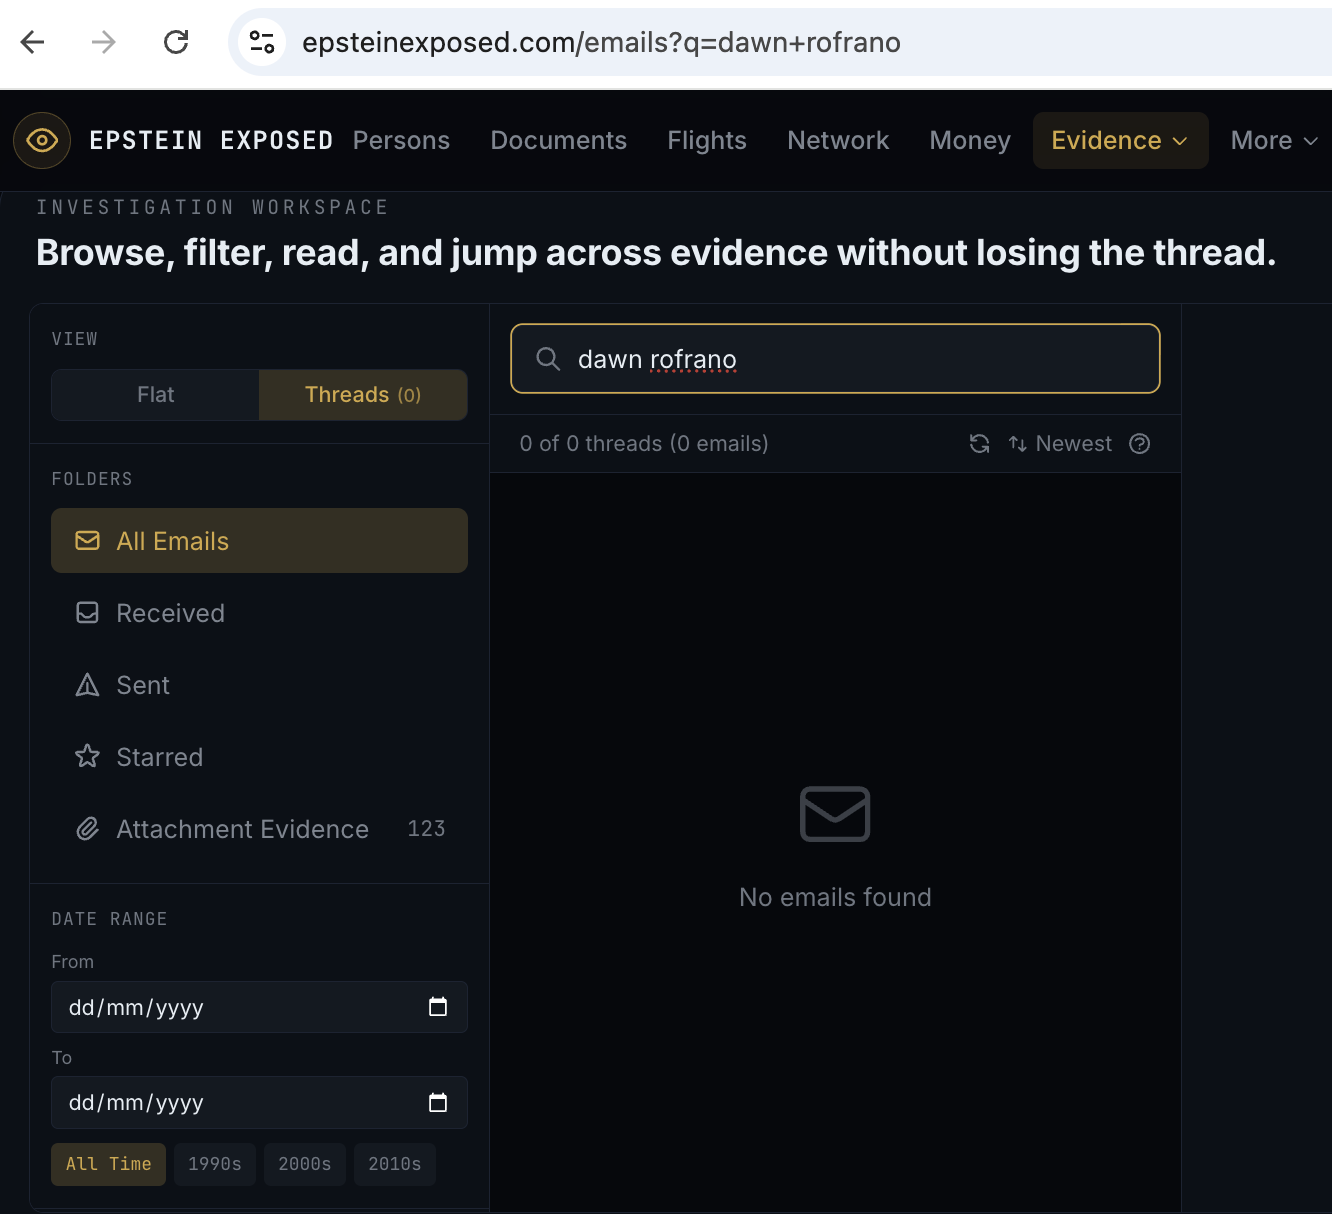1332x1214 pixels.
Task: Open the Flights nav item
Action: pyautogui.click(x=706, y=141)
